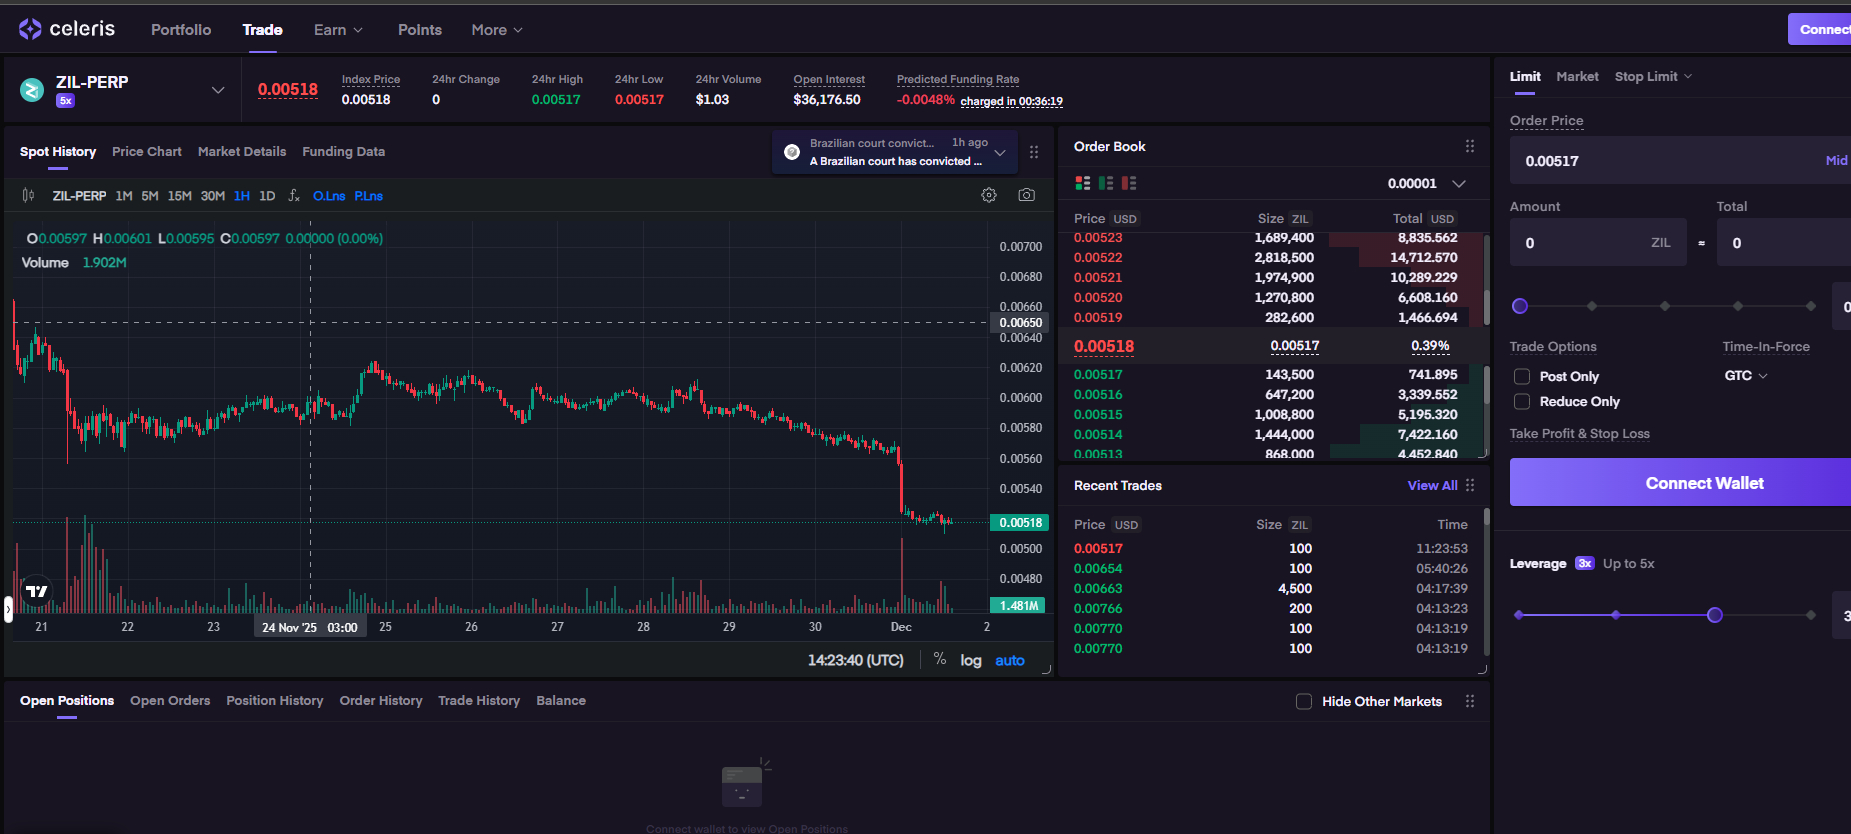The width and height of the screenshot is (1851, 834).
Task: Click the leverage slider handle
Action: [1715, 615]
